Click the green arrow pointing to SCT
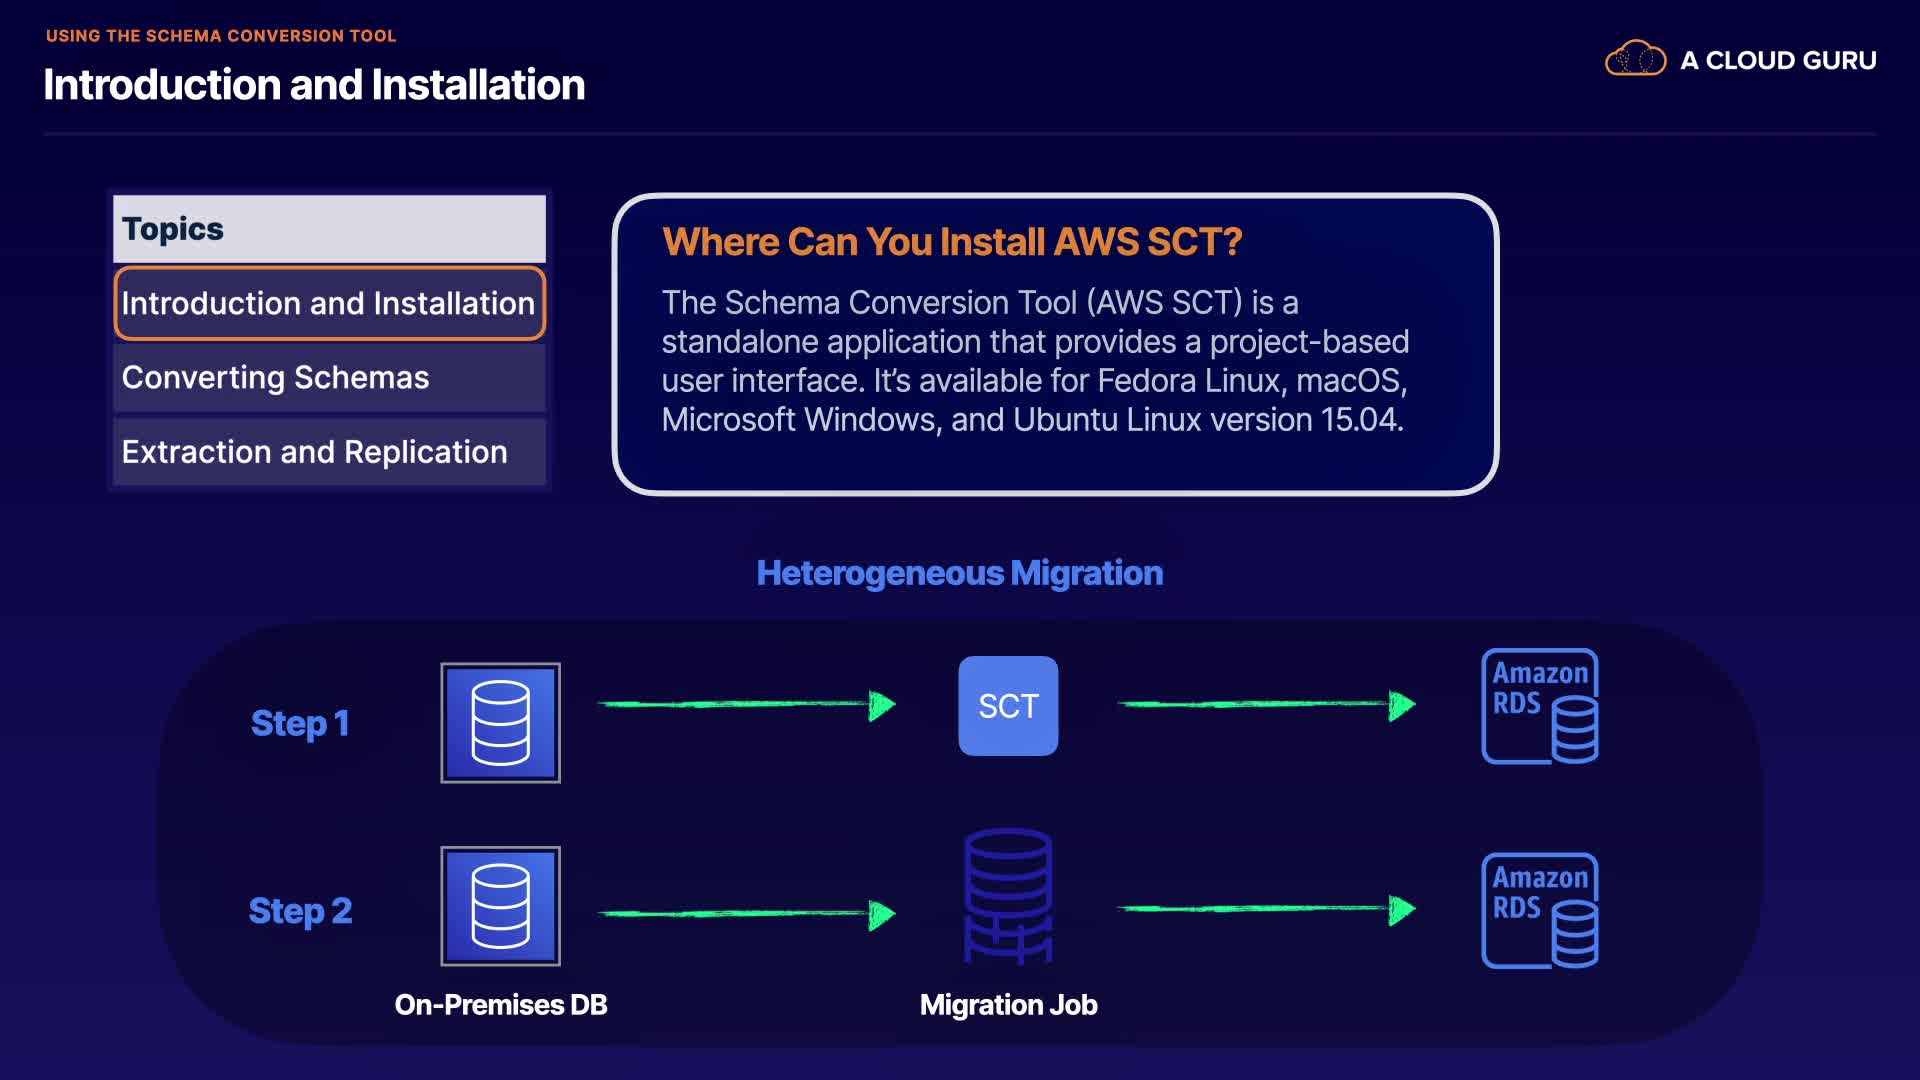This screenshot has width=1920, height=1080. [x=746, y=705]
